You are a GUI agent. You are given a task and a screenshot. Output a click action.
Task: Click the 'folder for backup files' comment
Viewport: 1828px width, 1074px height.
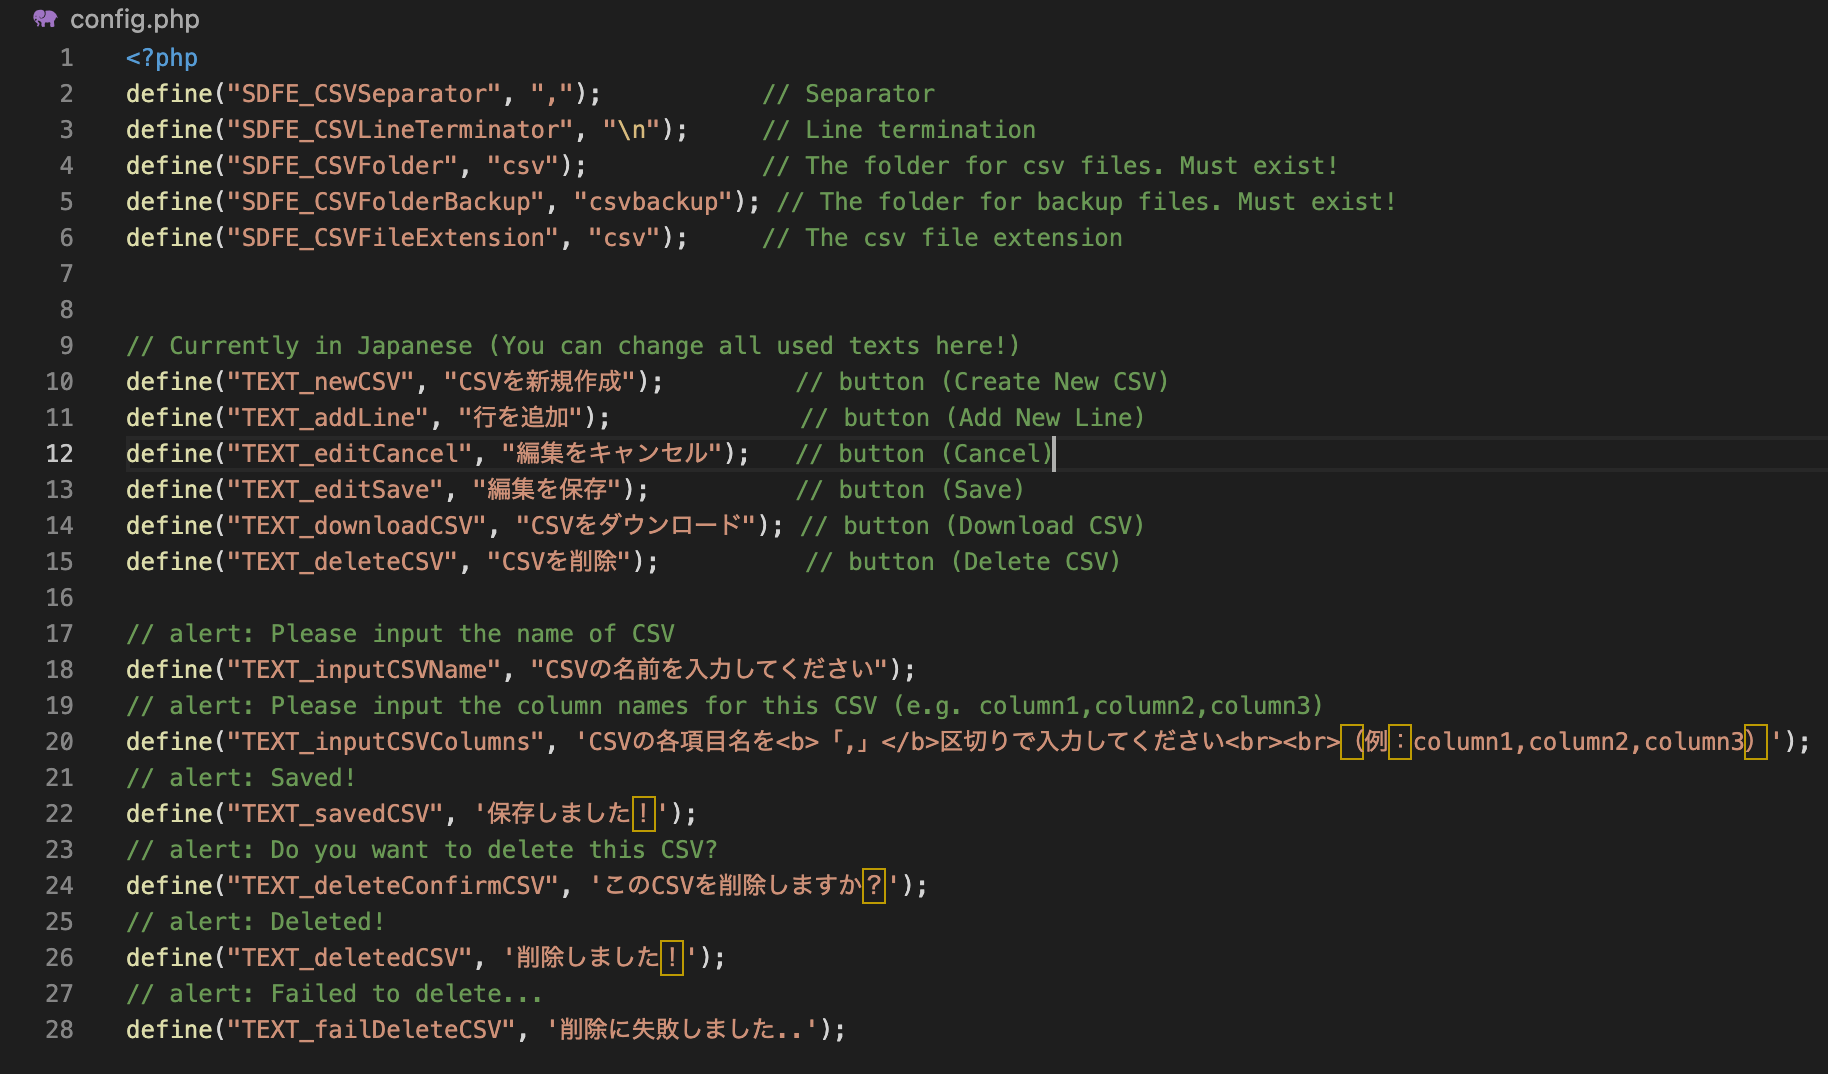pyautogui.click(x=1086, y=202)
